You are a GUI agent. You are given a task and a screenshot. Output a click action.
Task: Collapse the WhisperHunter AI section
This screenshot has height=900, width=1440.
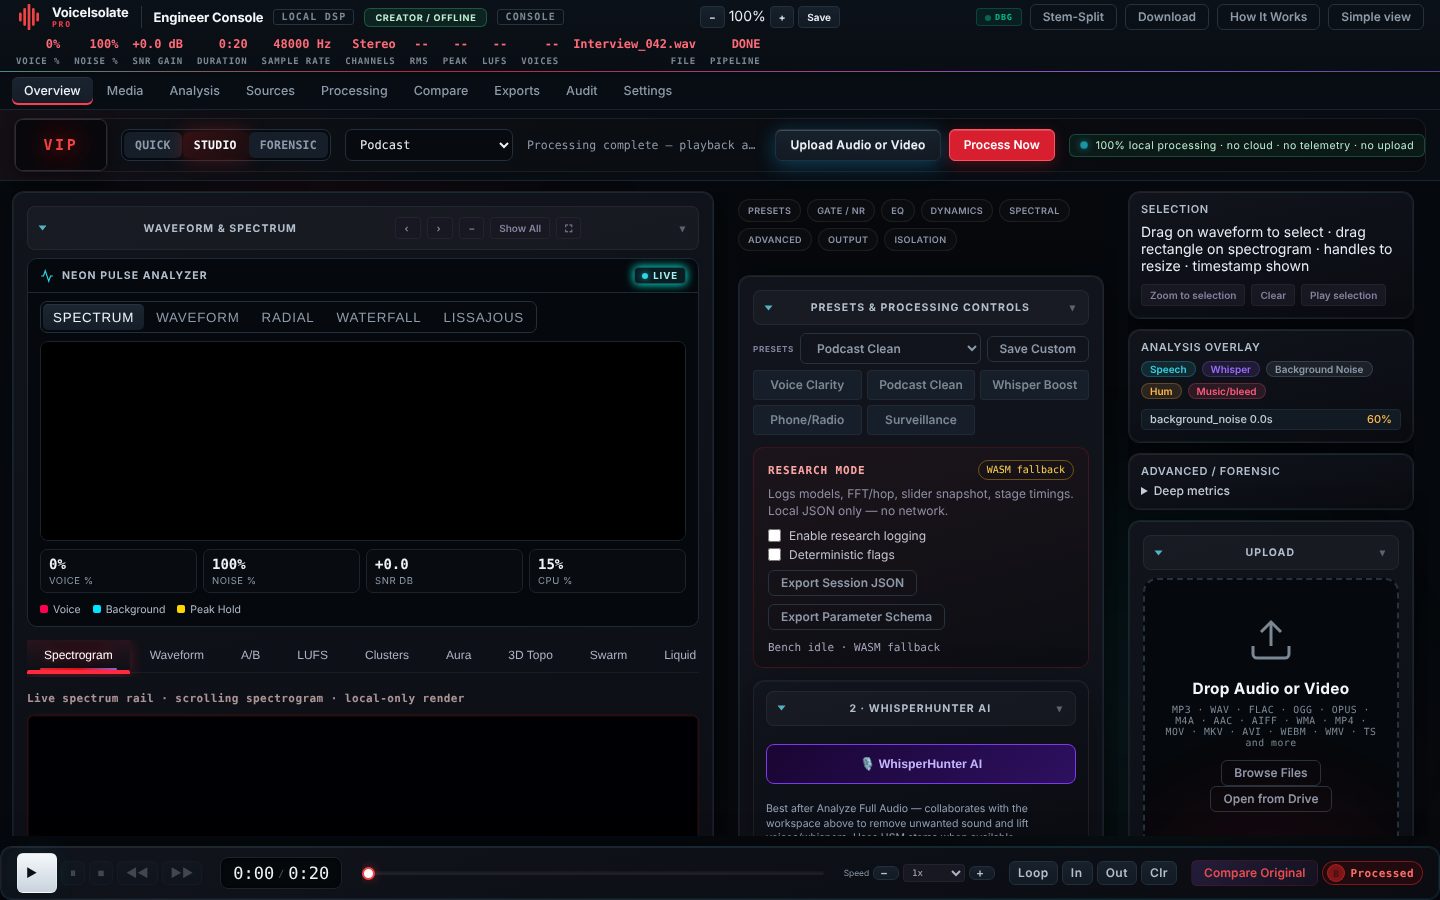781,708
